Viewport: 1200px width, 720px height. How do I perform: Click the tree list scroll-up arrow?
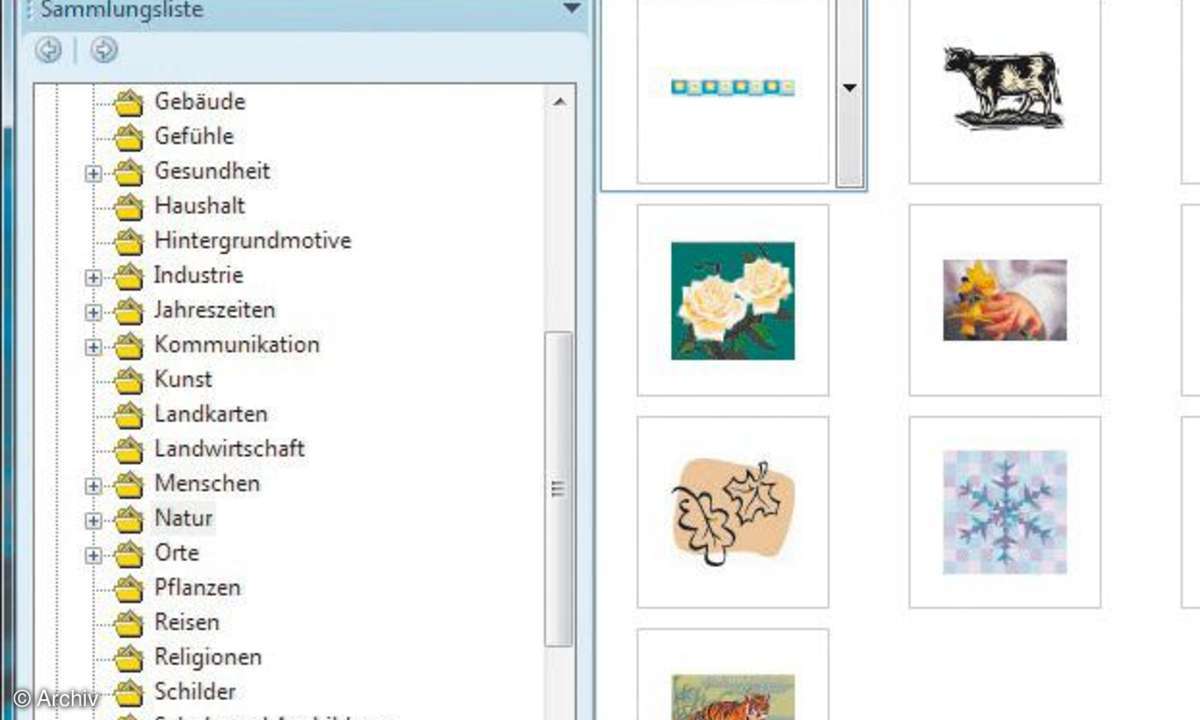tap(559, 102)
